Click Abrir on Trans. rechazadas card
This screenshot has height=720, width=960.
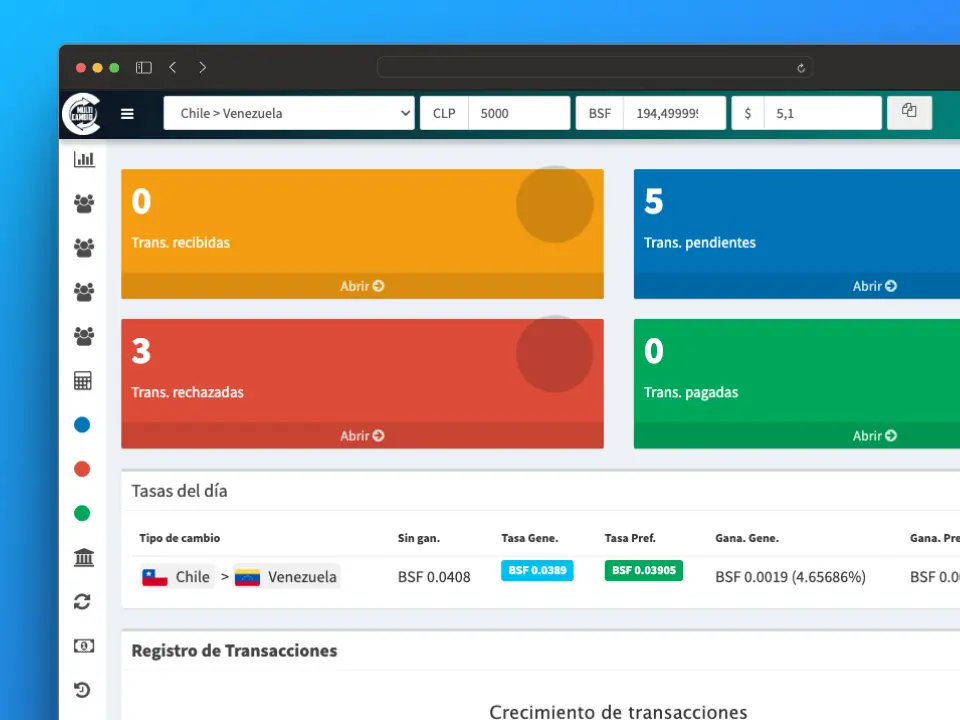click(x=361, y=436)
